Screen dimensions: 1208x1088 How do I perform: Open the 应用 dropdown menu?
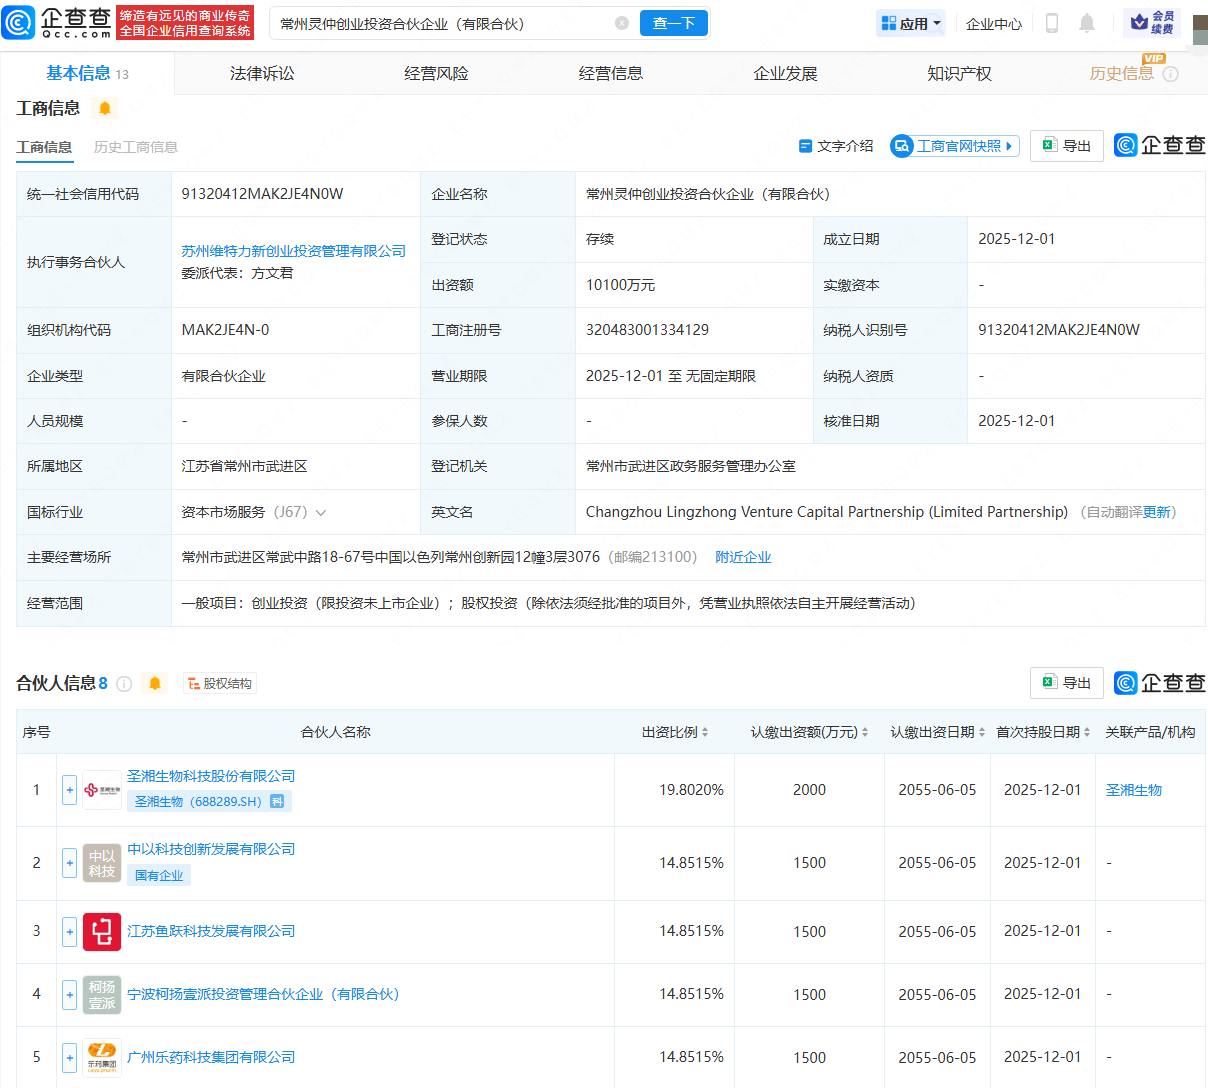(910, 23)
